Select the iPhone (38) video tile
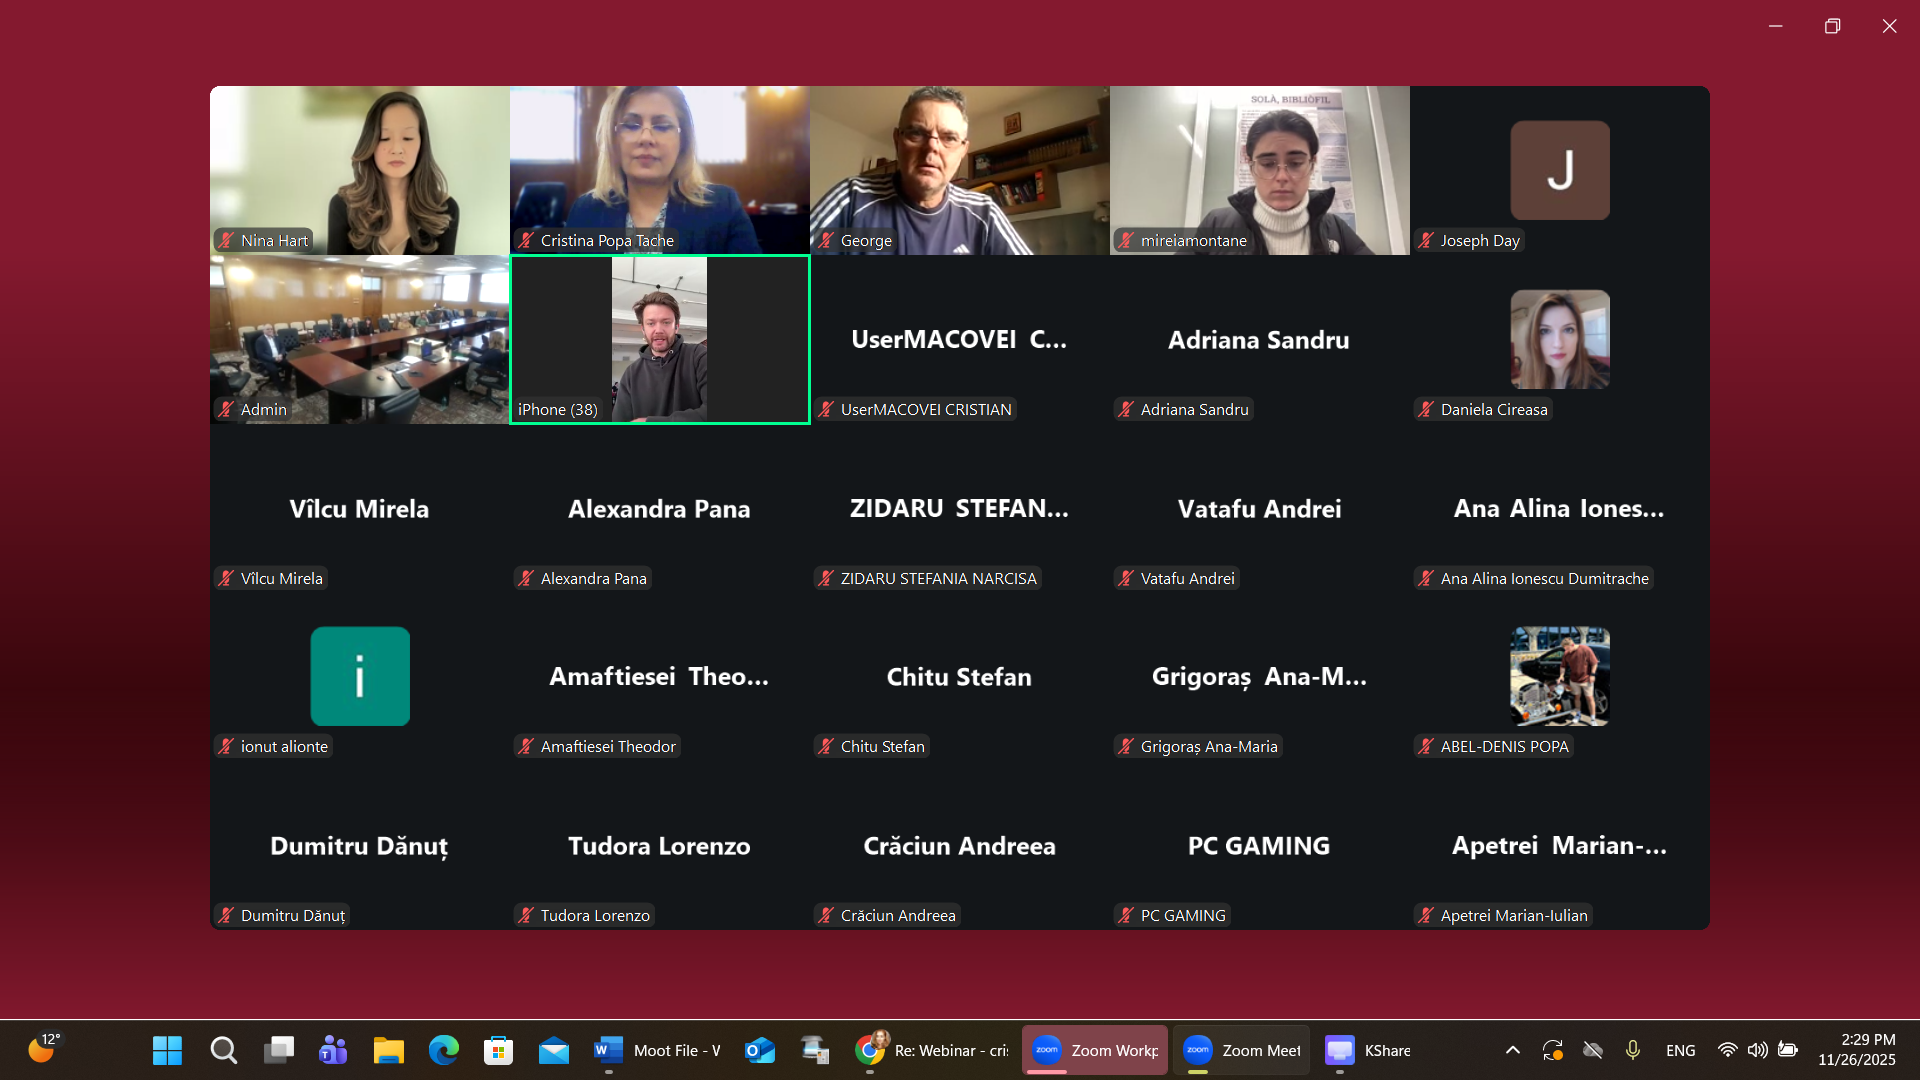 pos(660,339)
